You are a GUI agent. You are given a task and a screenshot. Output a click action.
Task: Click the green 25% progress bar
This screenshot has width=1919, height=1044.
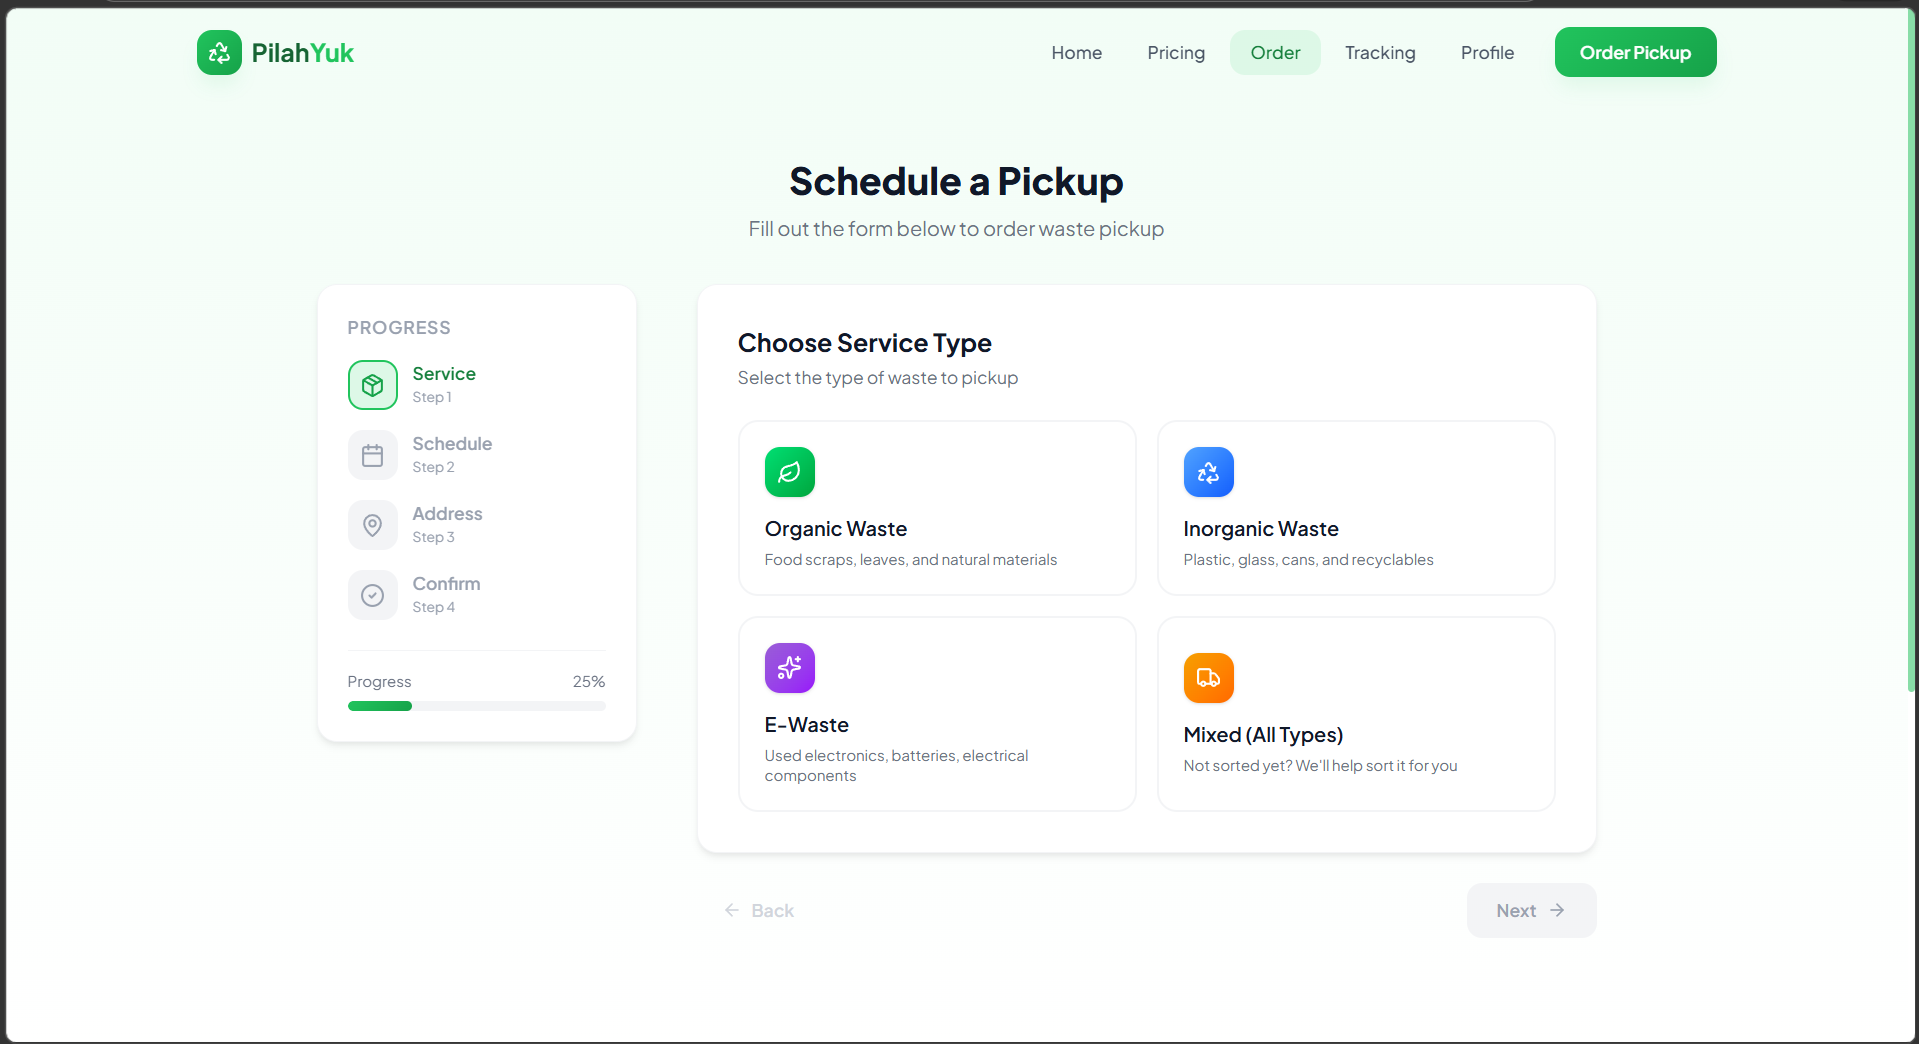[x=380, y=706]
